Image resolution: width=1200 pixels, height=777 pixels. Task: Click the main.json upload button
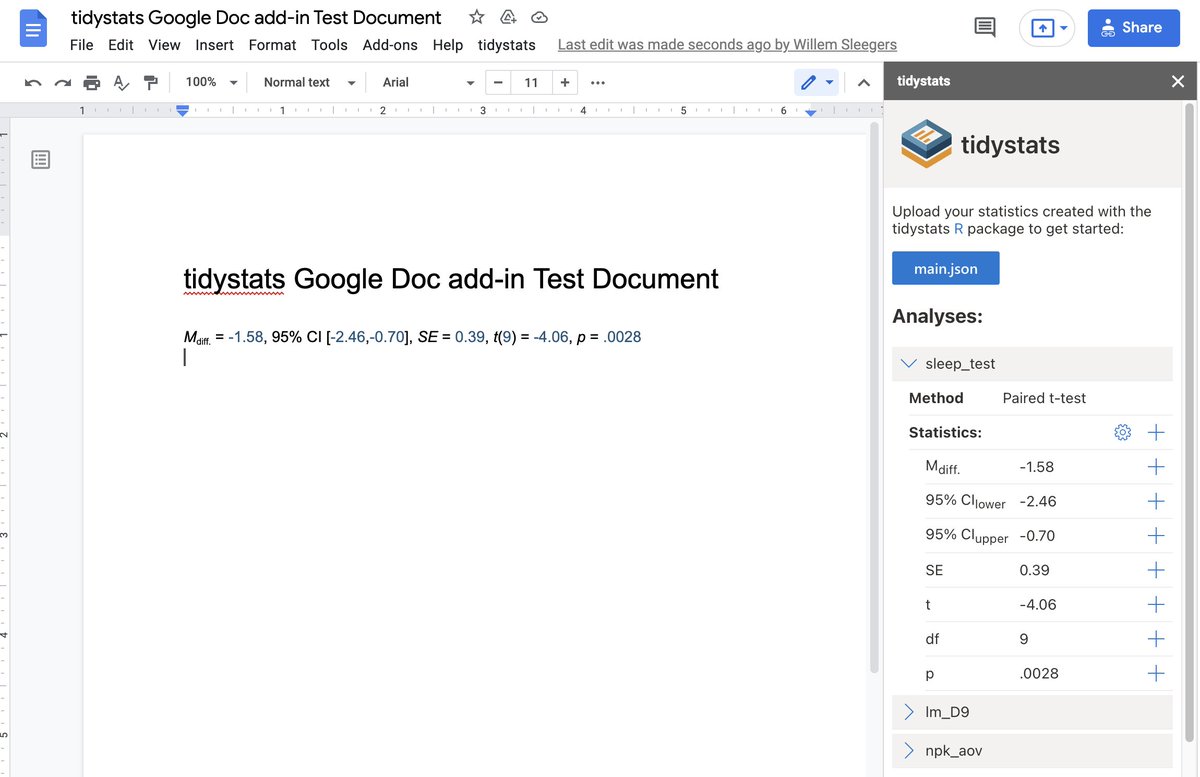(x=945, y=269)
